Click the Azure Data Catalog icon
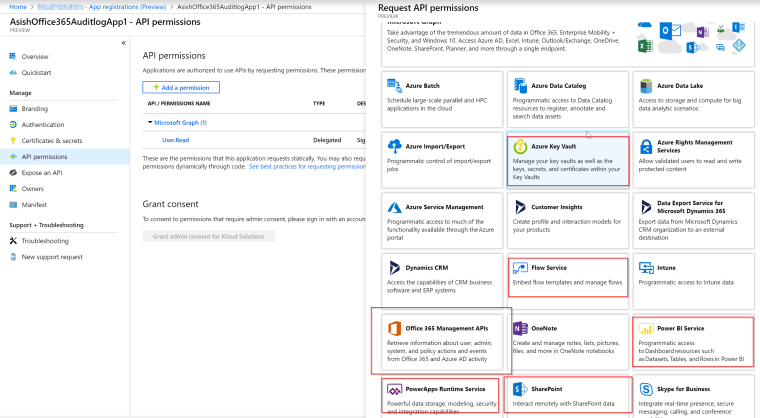The height and width of the screenshot is (418, 760). [520, 86]
